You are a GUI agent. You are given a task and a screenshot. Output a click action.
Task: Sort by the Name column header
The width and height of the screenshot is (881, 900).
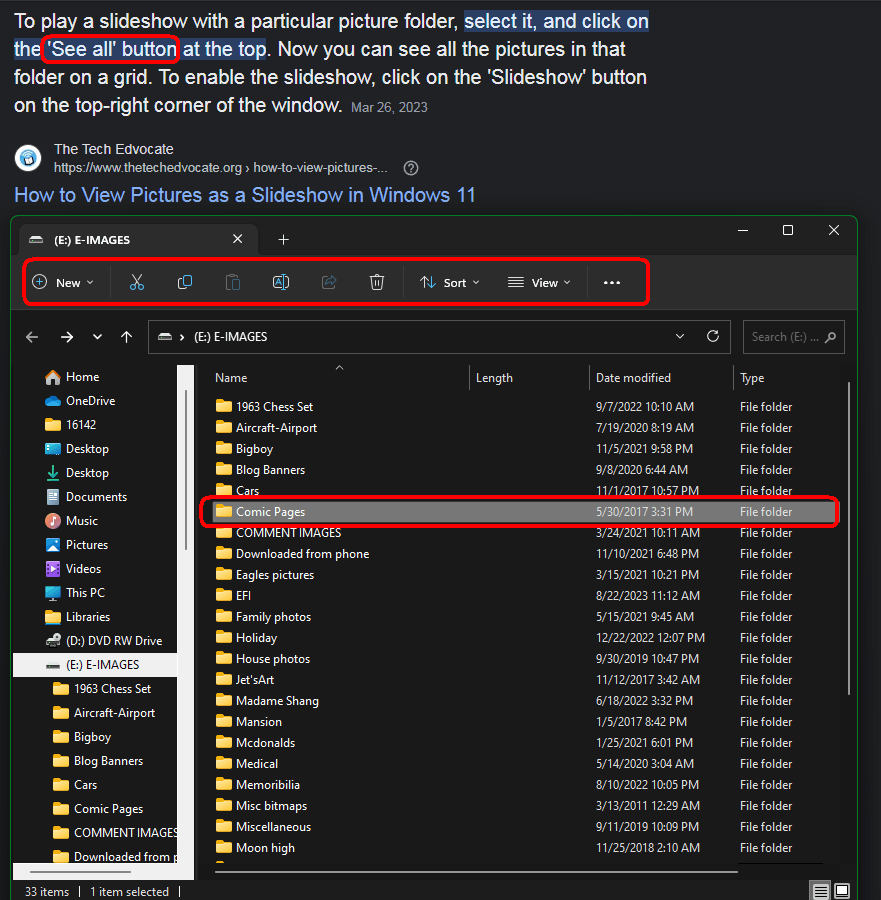pos(231,378)
